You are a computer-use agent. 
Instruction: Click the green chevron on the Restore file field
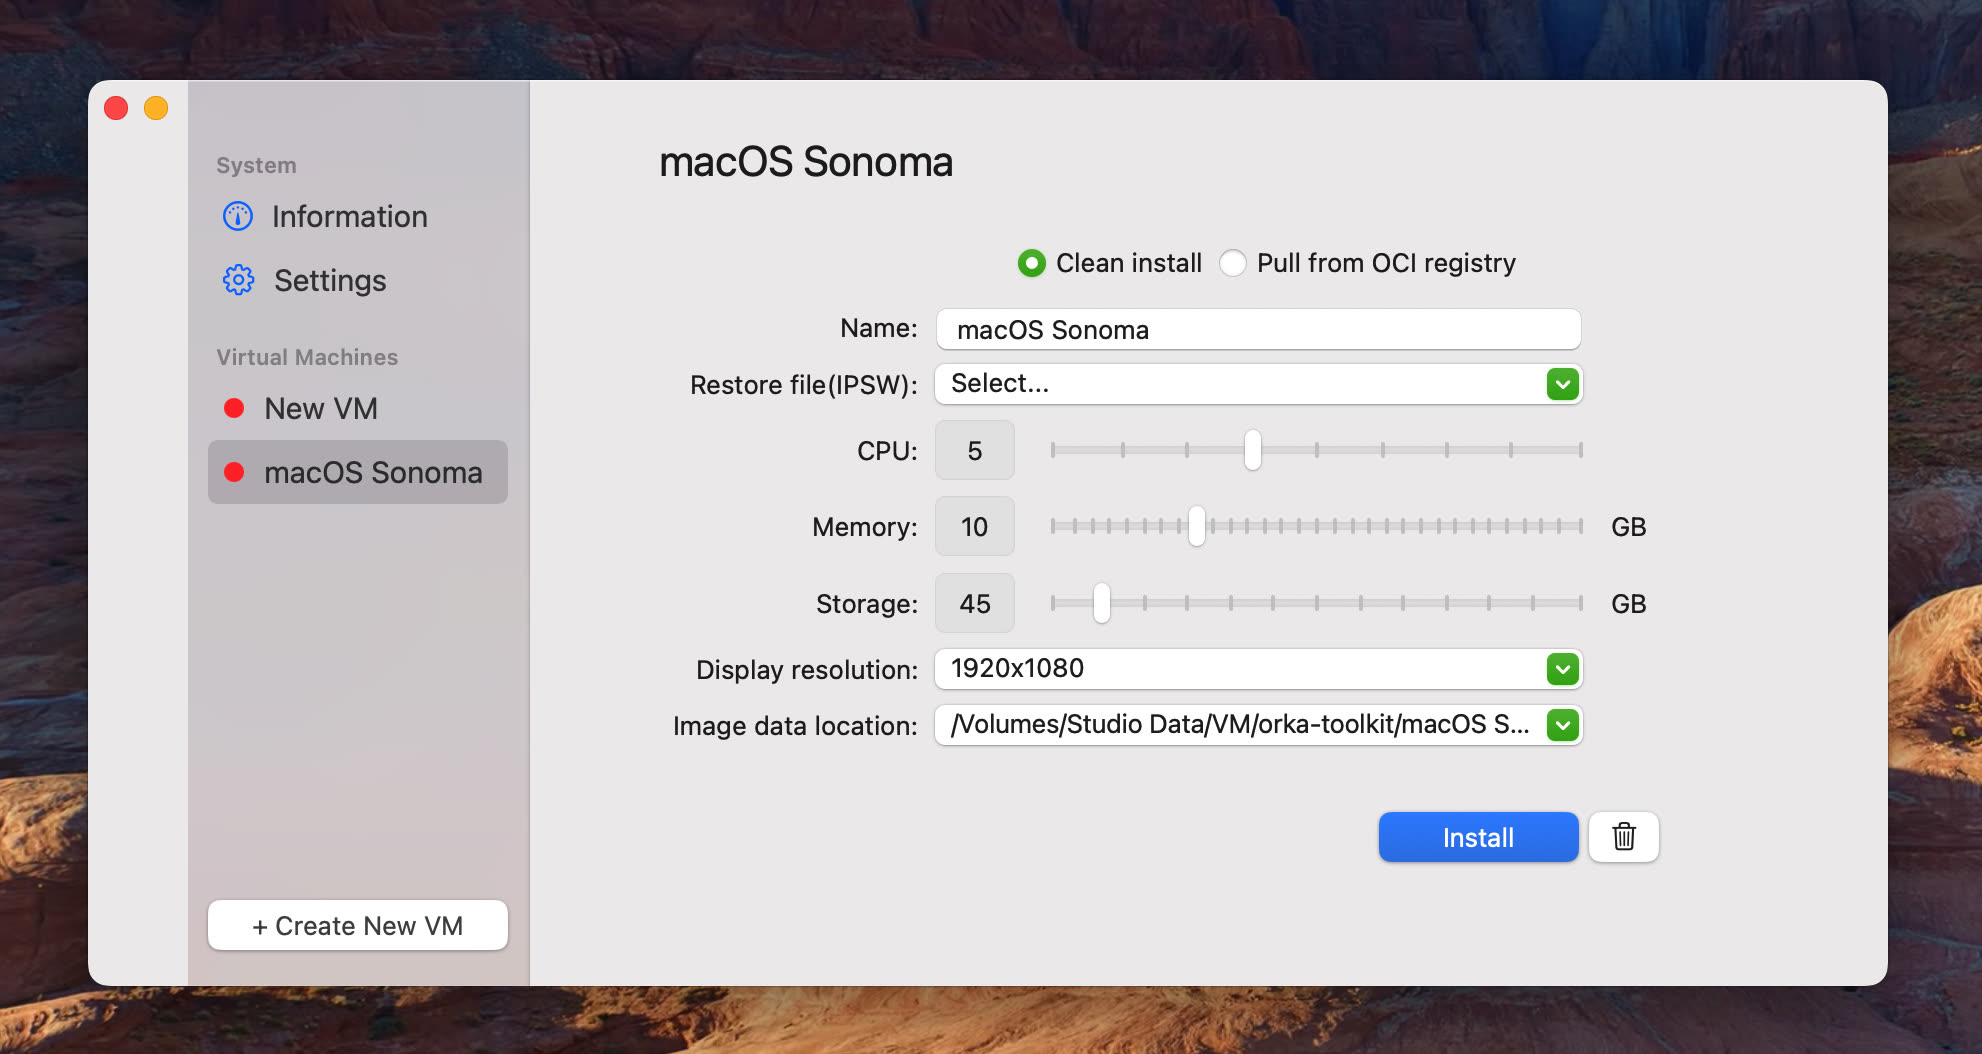(1561, 383)
